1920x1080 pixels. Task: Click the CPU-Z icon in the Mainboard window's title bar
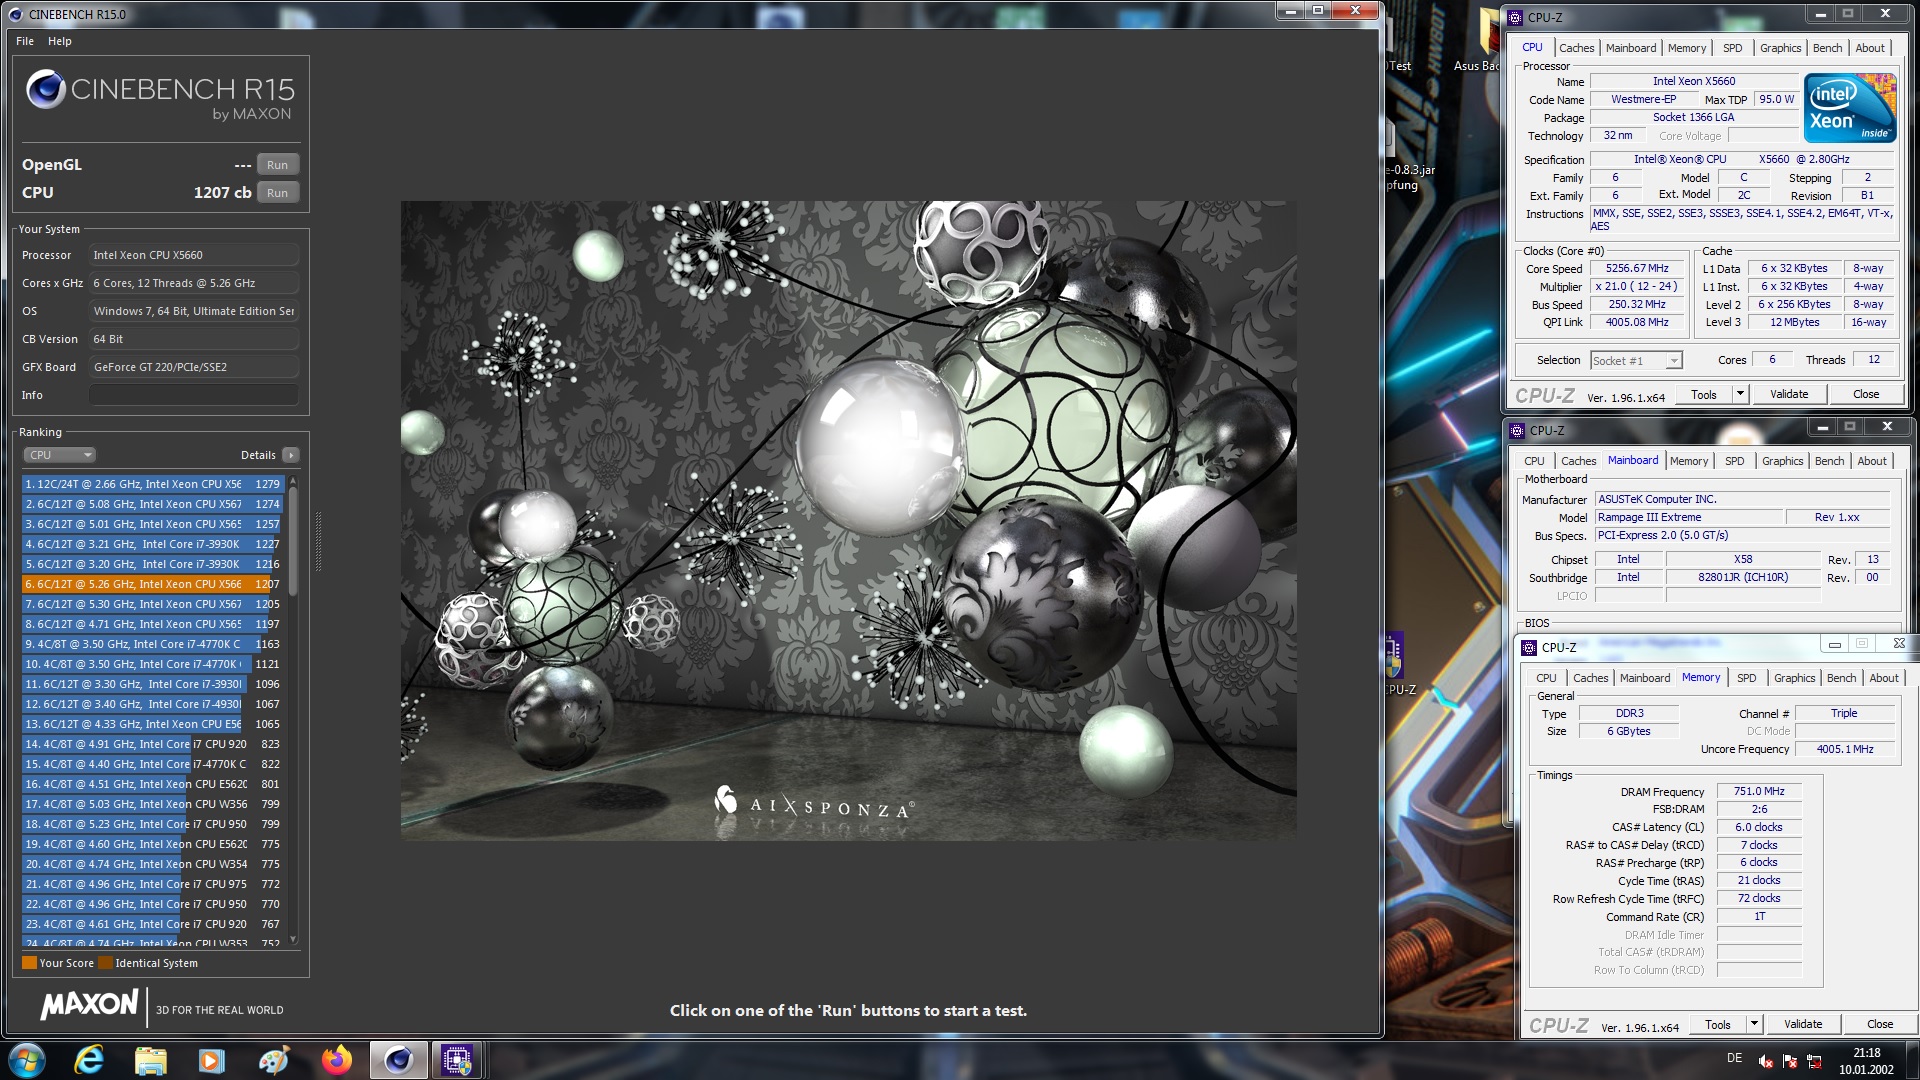click(x=1517, y=430)
